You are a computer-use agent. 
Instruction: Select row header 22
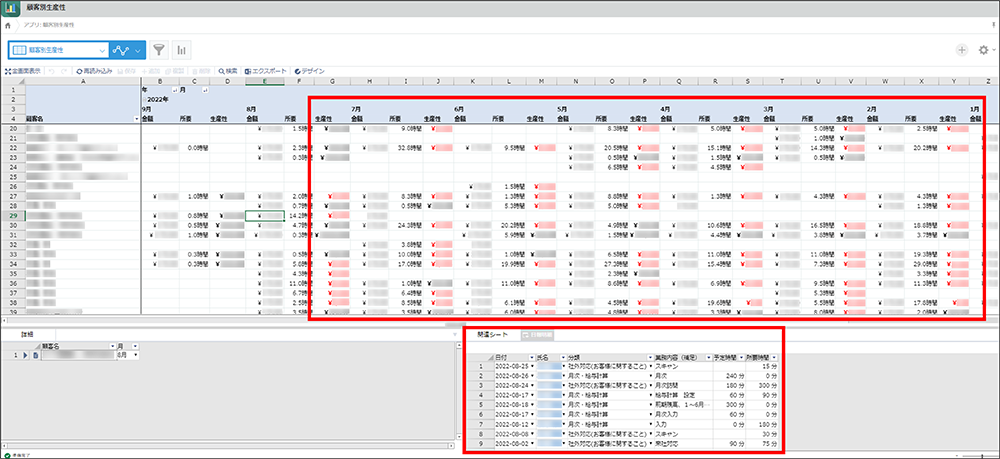13,148
